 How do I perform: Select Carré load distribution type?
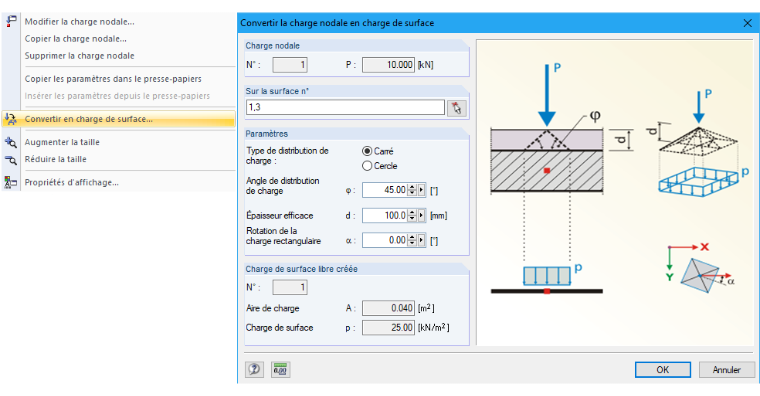pyautogui.click(x=367, y=151)
